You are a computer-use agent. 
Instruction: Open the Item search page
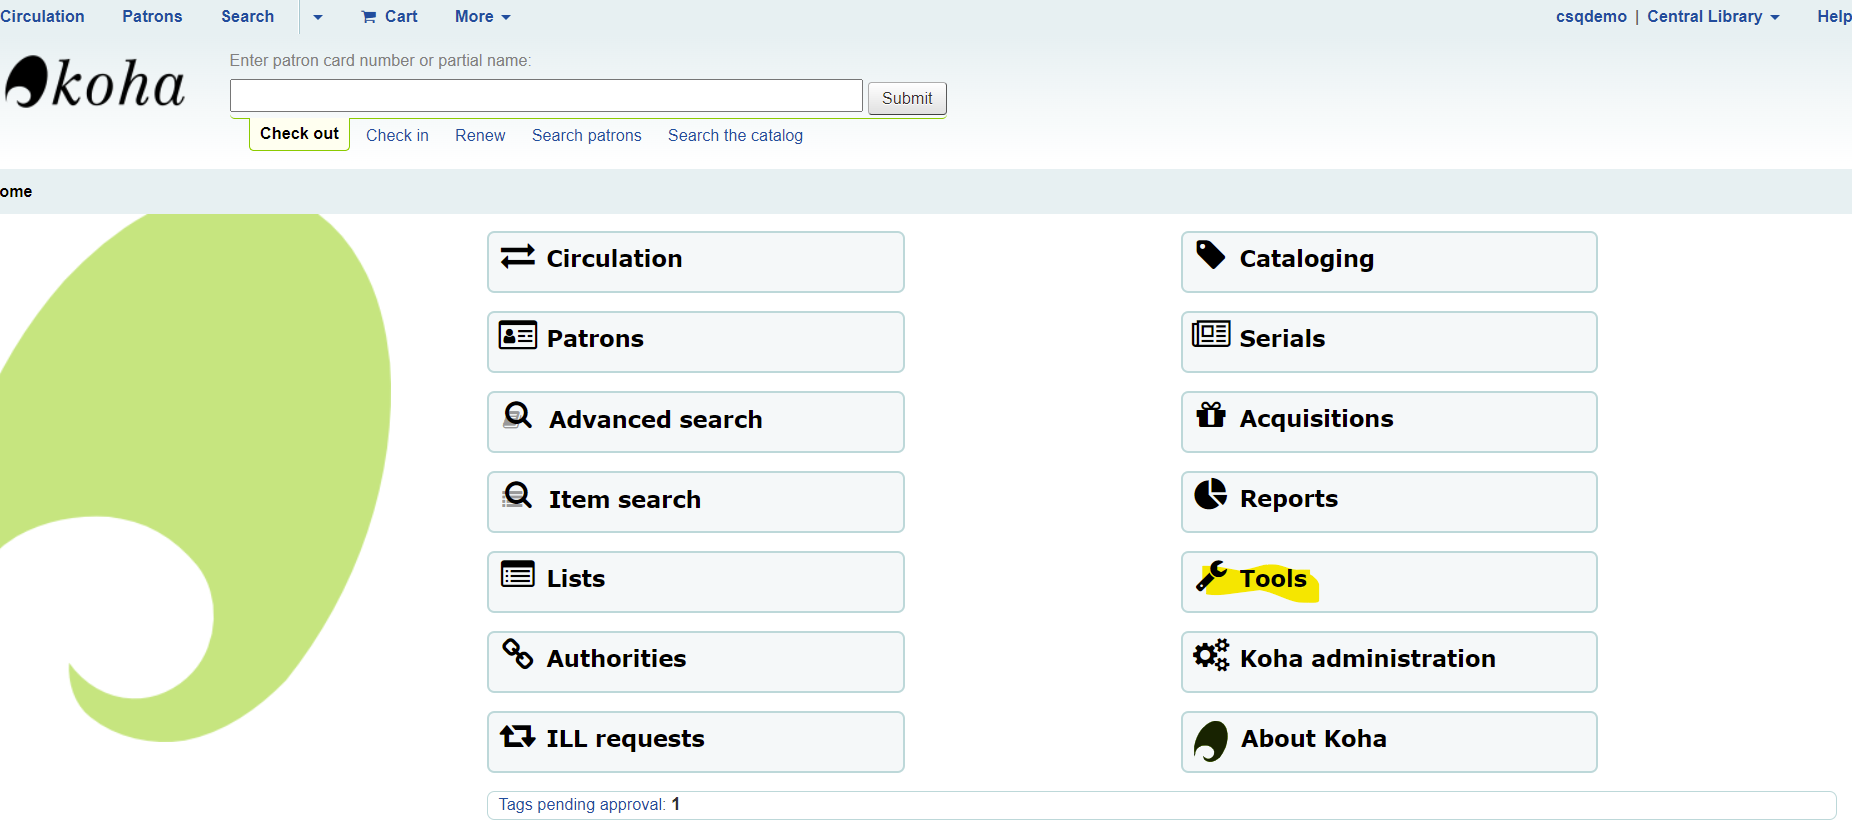(x=696, y=502)
